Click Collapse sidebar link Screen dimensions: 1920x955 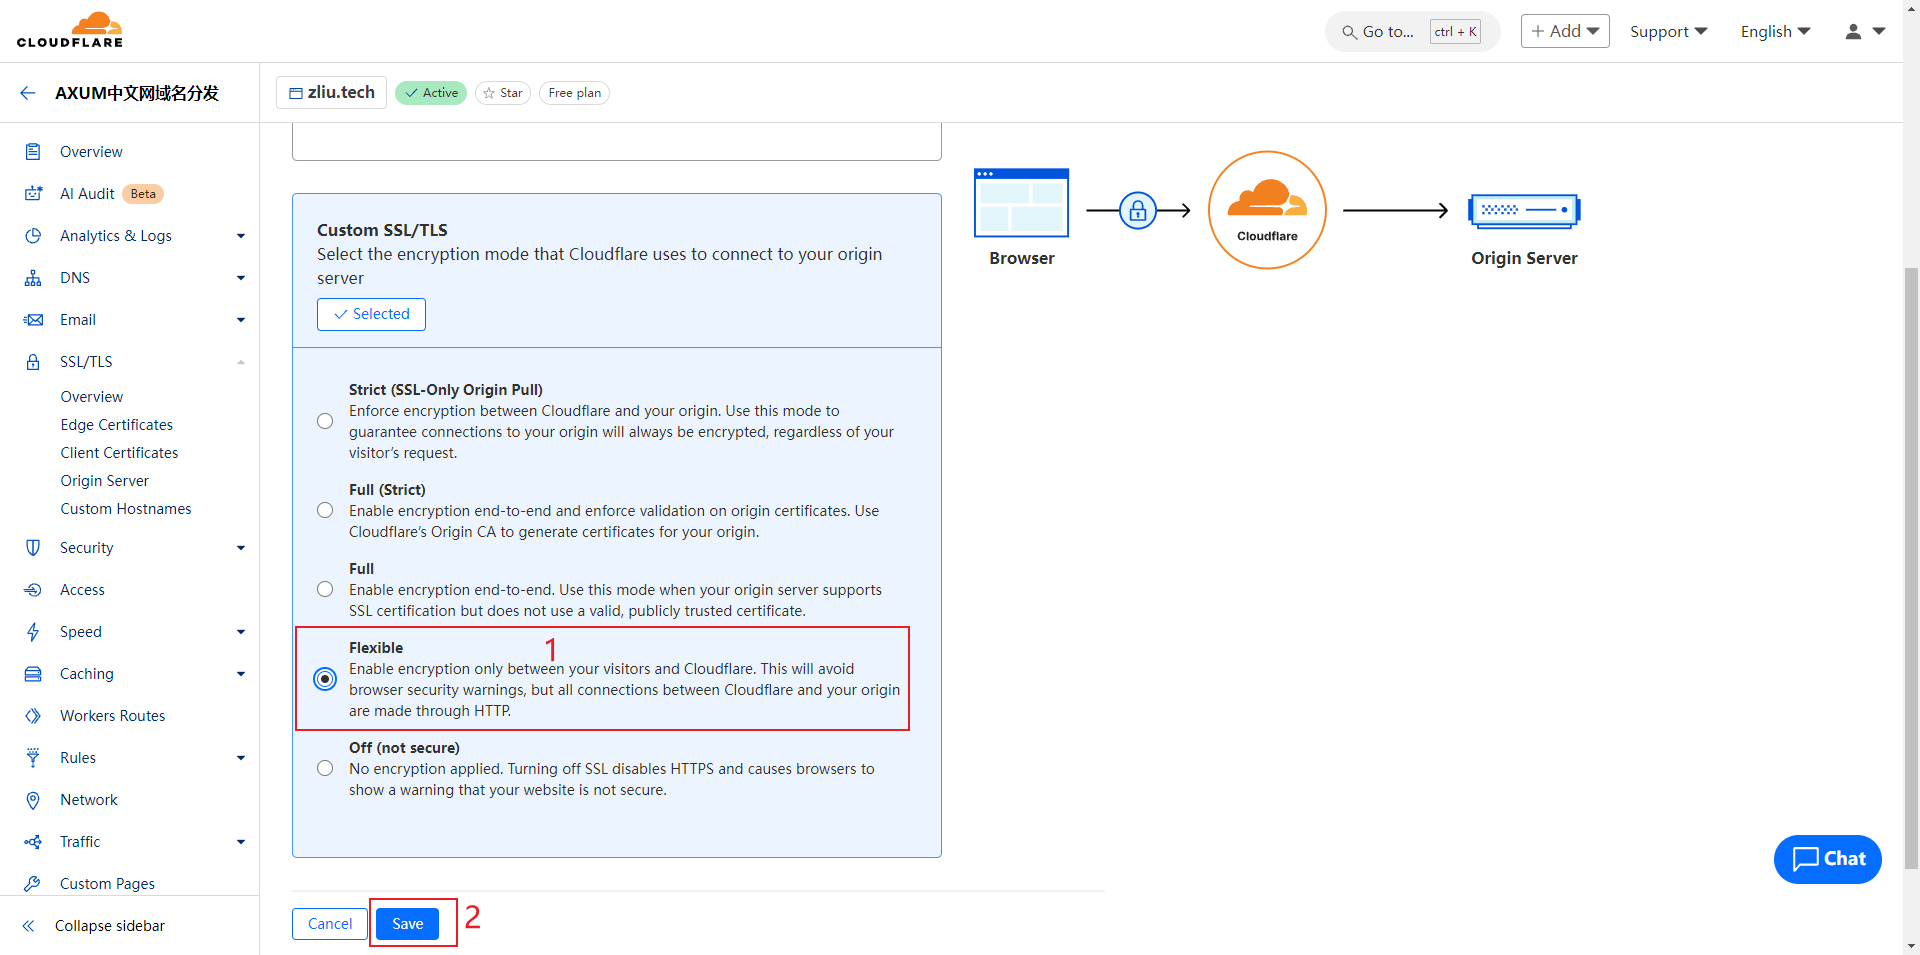click(x=110, y=926)
